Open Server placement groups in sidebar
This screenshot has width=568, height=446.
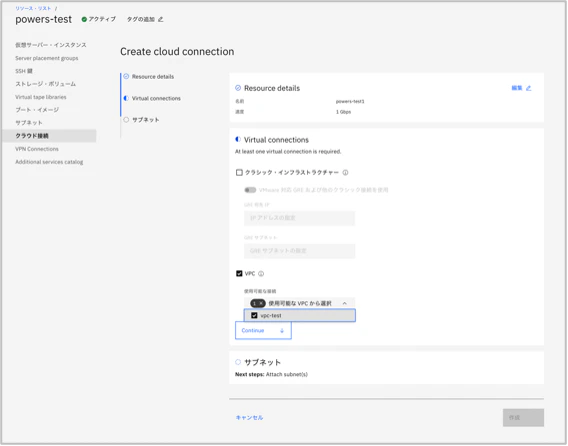click(x=47, y=58)
